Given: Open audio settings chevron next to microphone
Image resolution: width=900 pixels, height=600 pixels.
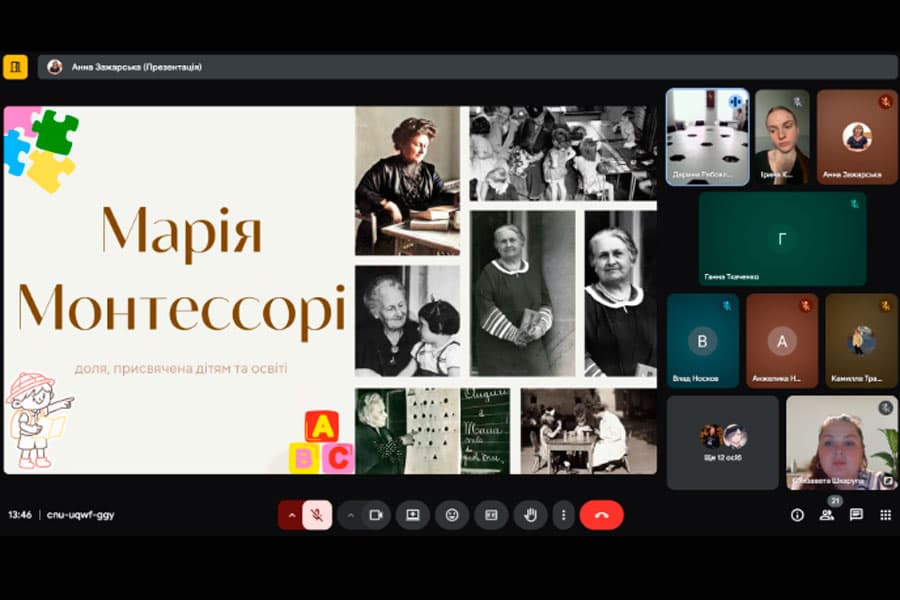Looking at the screenshot, I should point(291,515).
